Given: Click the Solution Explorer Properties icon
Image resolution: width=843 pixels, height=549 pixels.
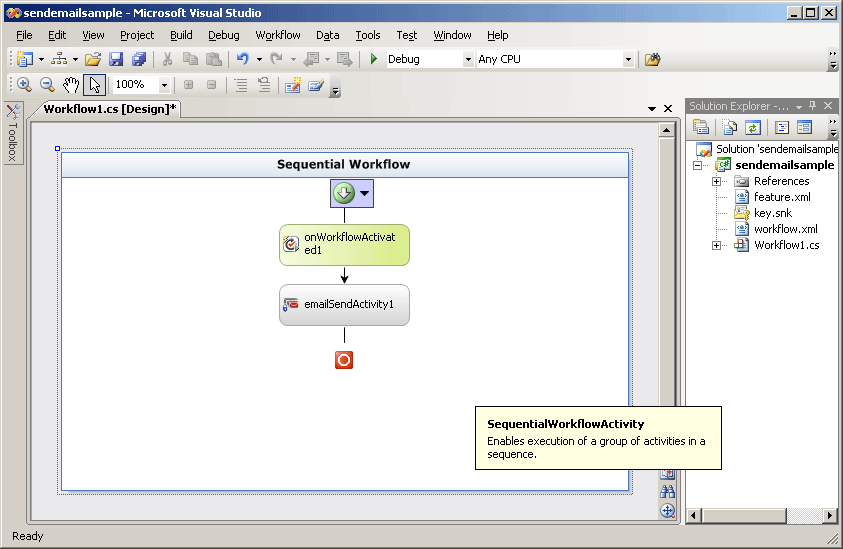Looking at the screenshot, I should (701, 127).
